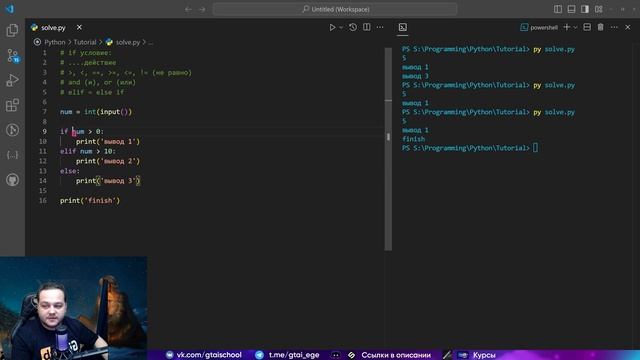Click the webcam video thumbnail

(x=73, y=308)
